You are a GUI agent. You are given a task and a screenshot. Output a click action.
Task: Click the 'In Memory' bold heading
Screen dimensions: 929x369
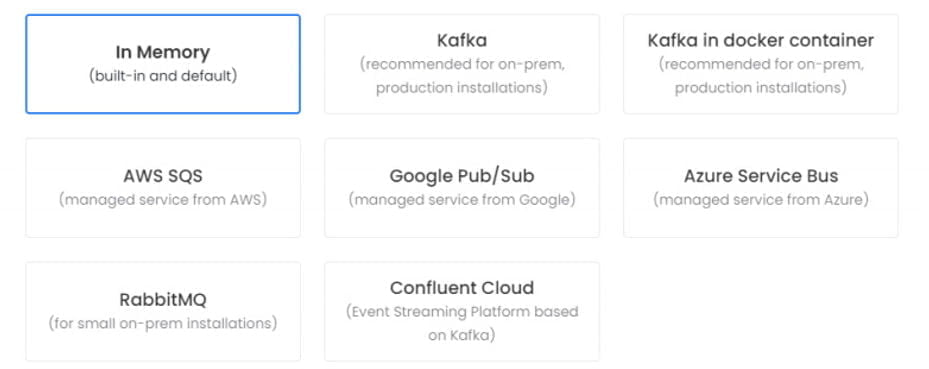pos(163,52)
